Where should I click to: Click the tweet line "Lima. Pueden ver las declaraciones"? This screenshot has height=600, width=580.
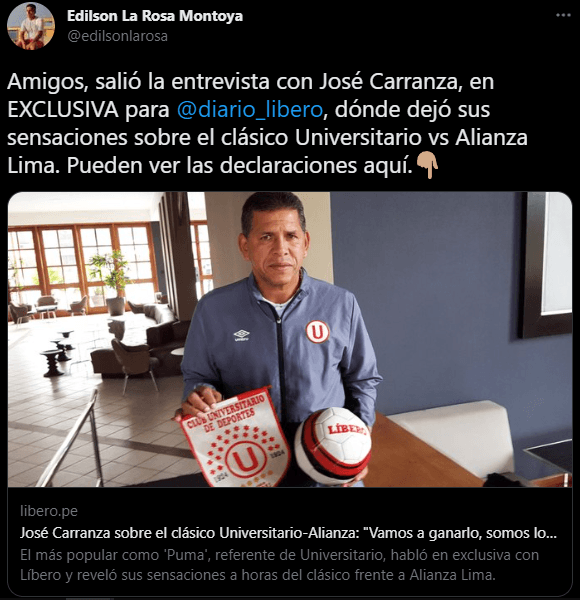coord(210,165)
